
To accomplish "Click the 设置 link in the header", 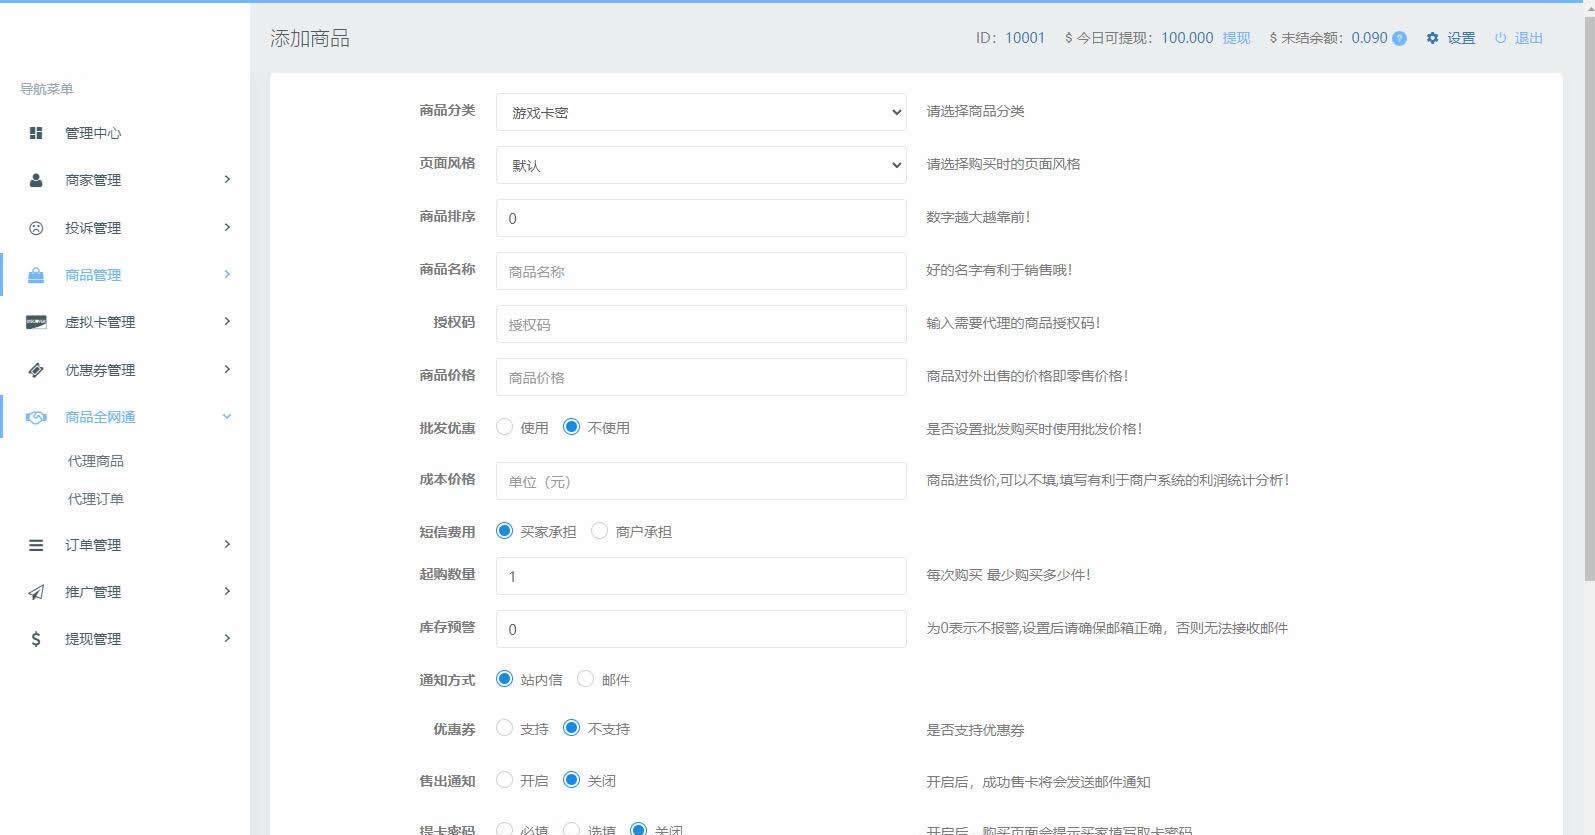I will [x=1461, y=38].
